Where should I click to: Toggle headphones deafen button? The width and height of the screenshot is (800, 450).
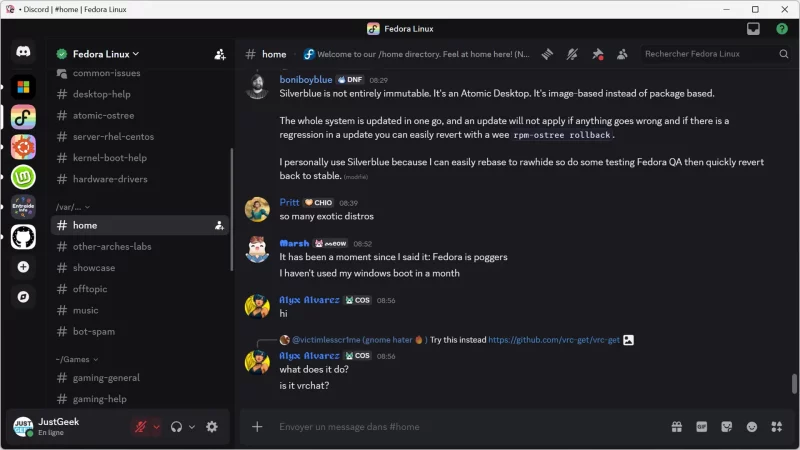[176, 427]
